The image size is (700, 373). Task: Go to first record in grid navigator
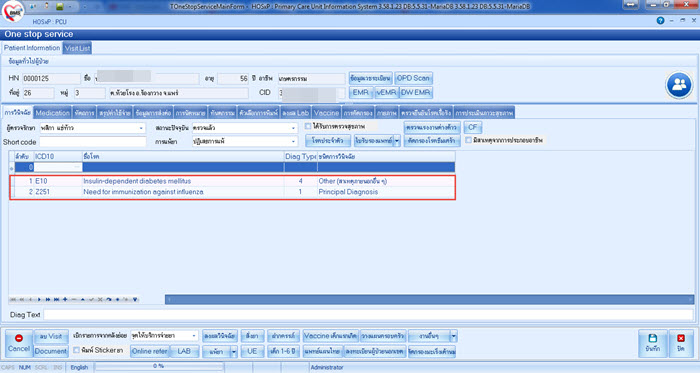pyautogui.click(x=13, y=299)
